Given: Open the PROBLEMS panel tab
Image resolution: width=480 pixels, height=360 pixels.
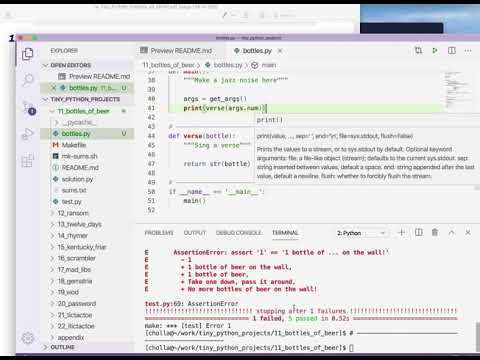Looking at the screenshot, I should 159,233.
